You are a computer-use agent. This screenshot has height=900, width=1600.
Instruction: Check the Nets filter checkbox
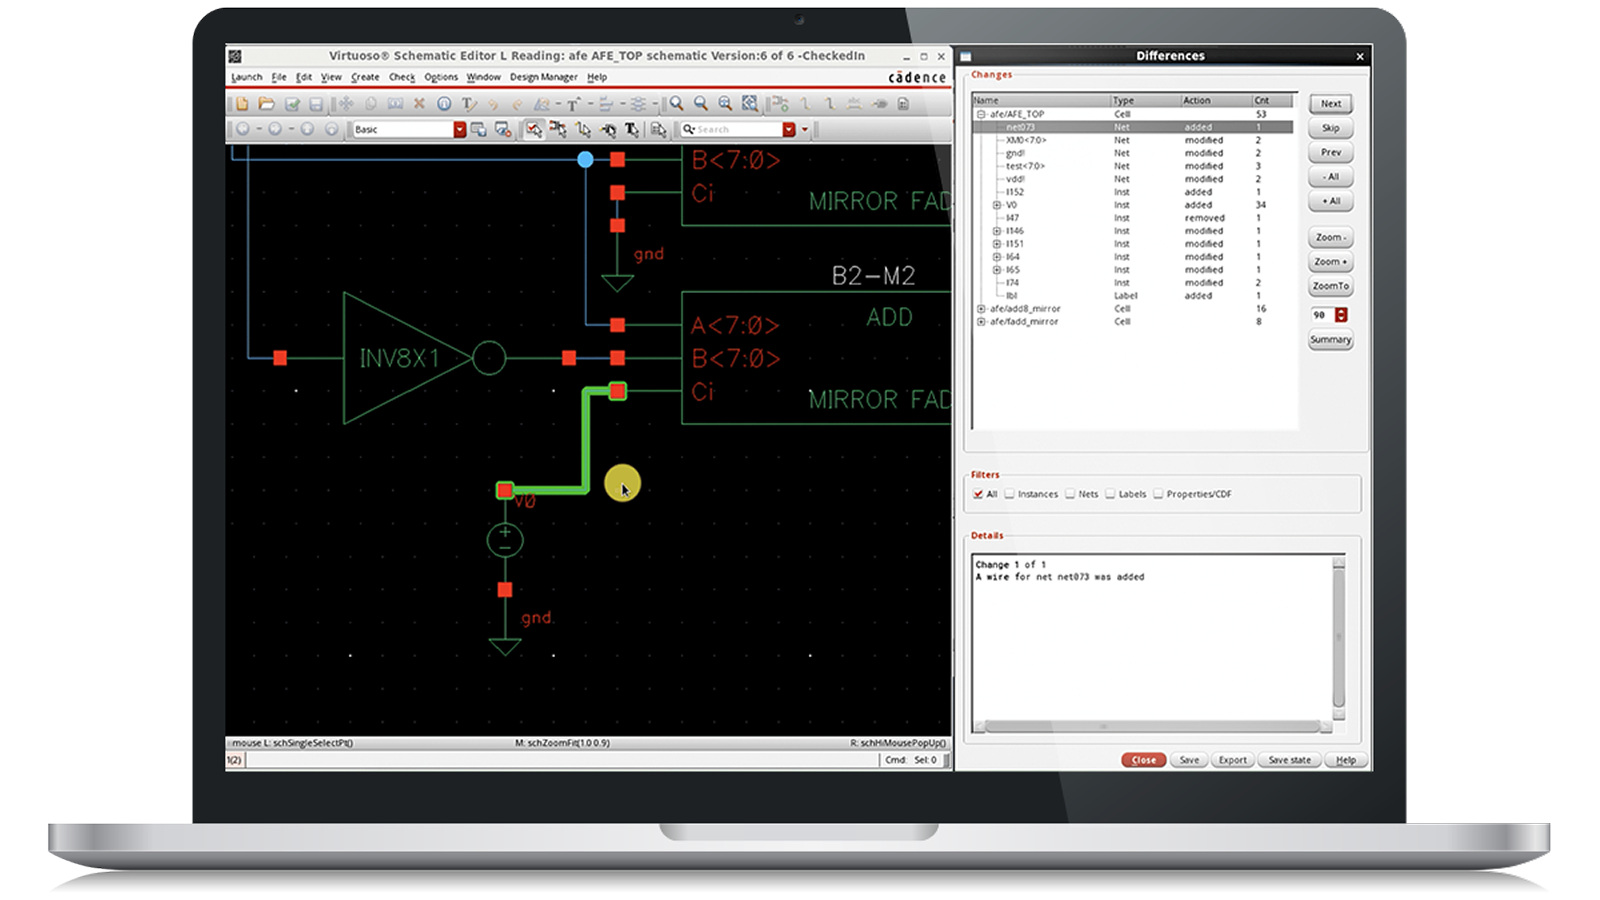(1070, 494)
